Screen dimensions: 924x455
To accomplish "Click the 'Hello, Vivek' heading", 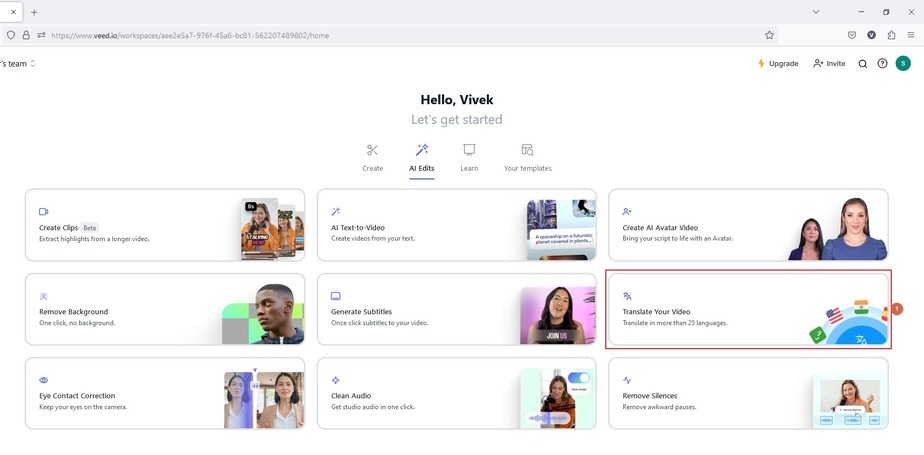I will pos(457,100).
